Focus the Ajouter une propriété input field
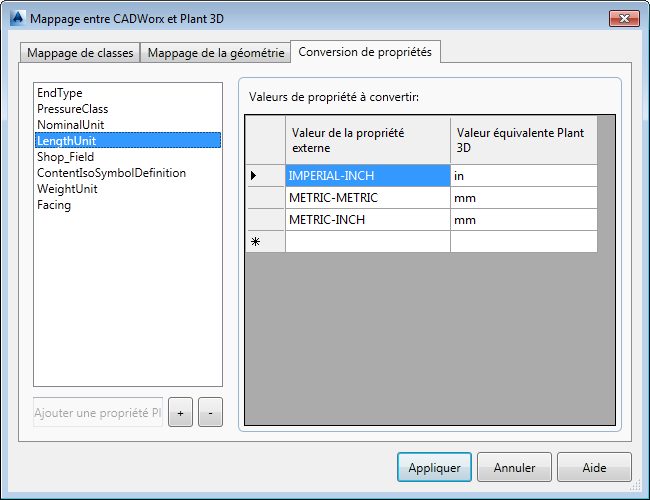Image resolution: width=650 pixels, height=500 pixels. pos(98,412)
